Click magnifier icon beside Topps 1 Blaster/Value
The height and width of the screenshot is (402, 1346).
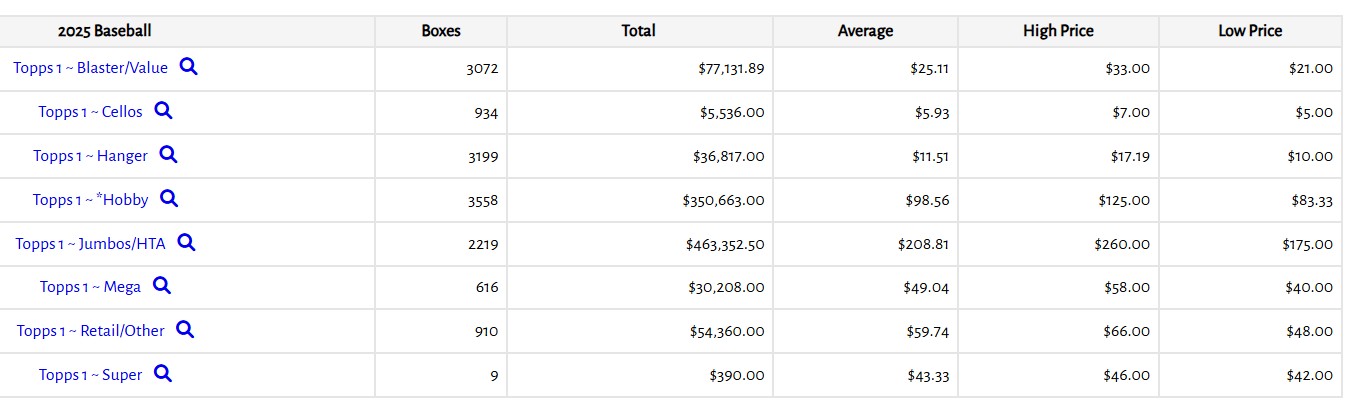point(188,67)
